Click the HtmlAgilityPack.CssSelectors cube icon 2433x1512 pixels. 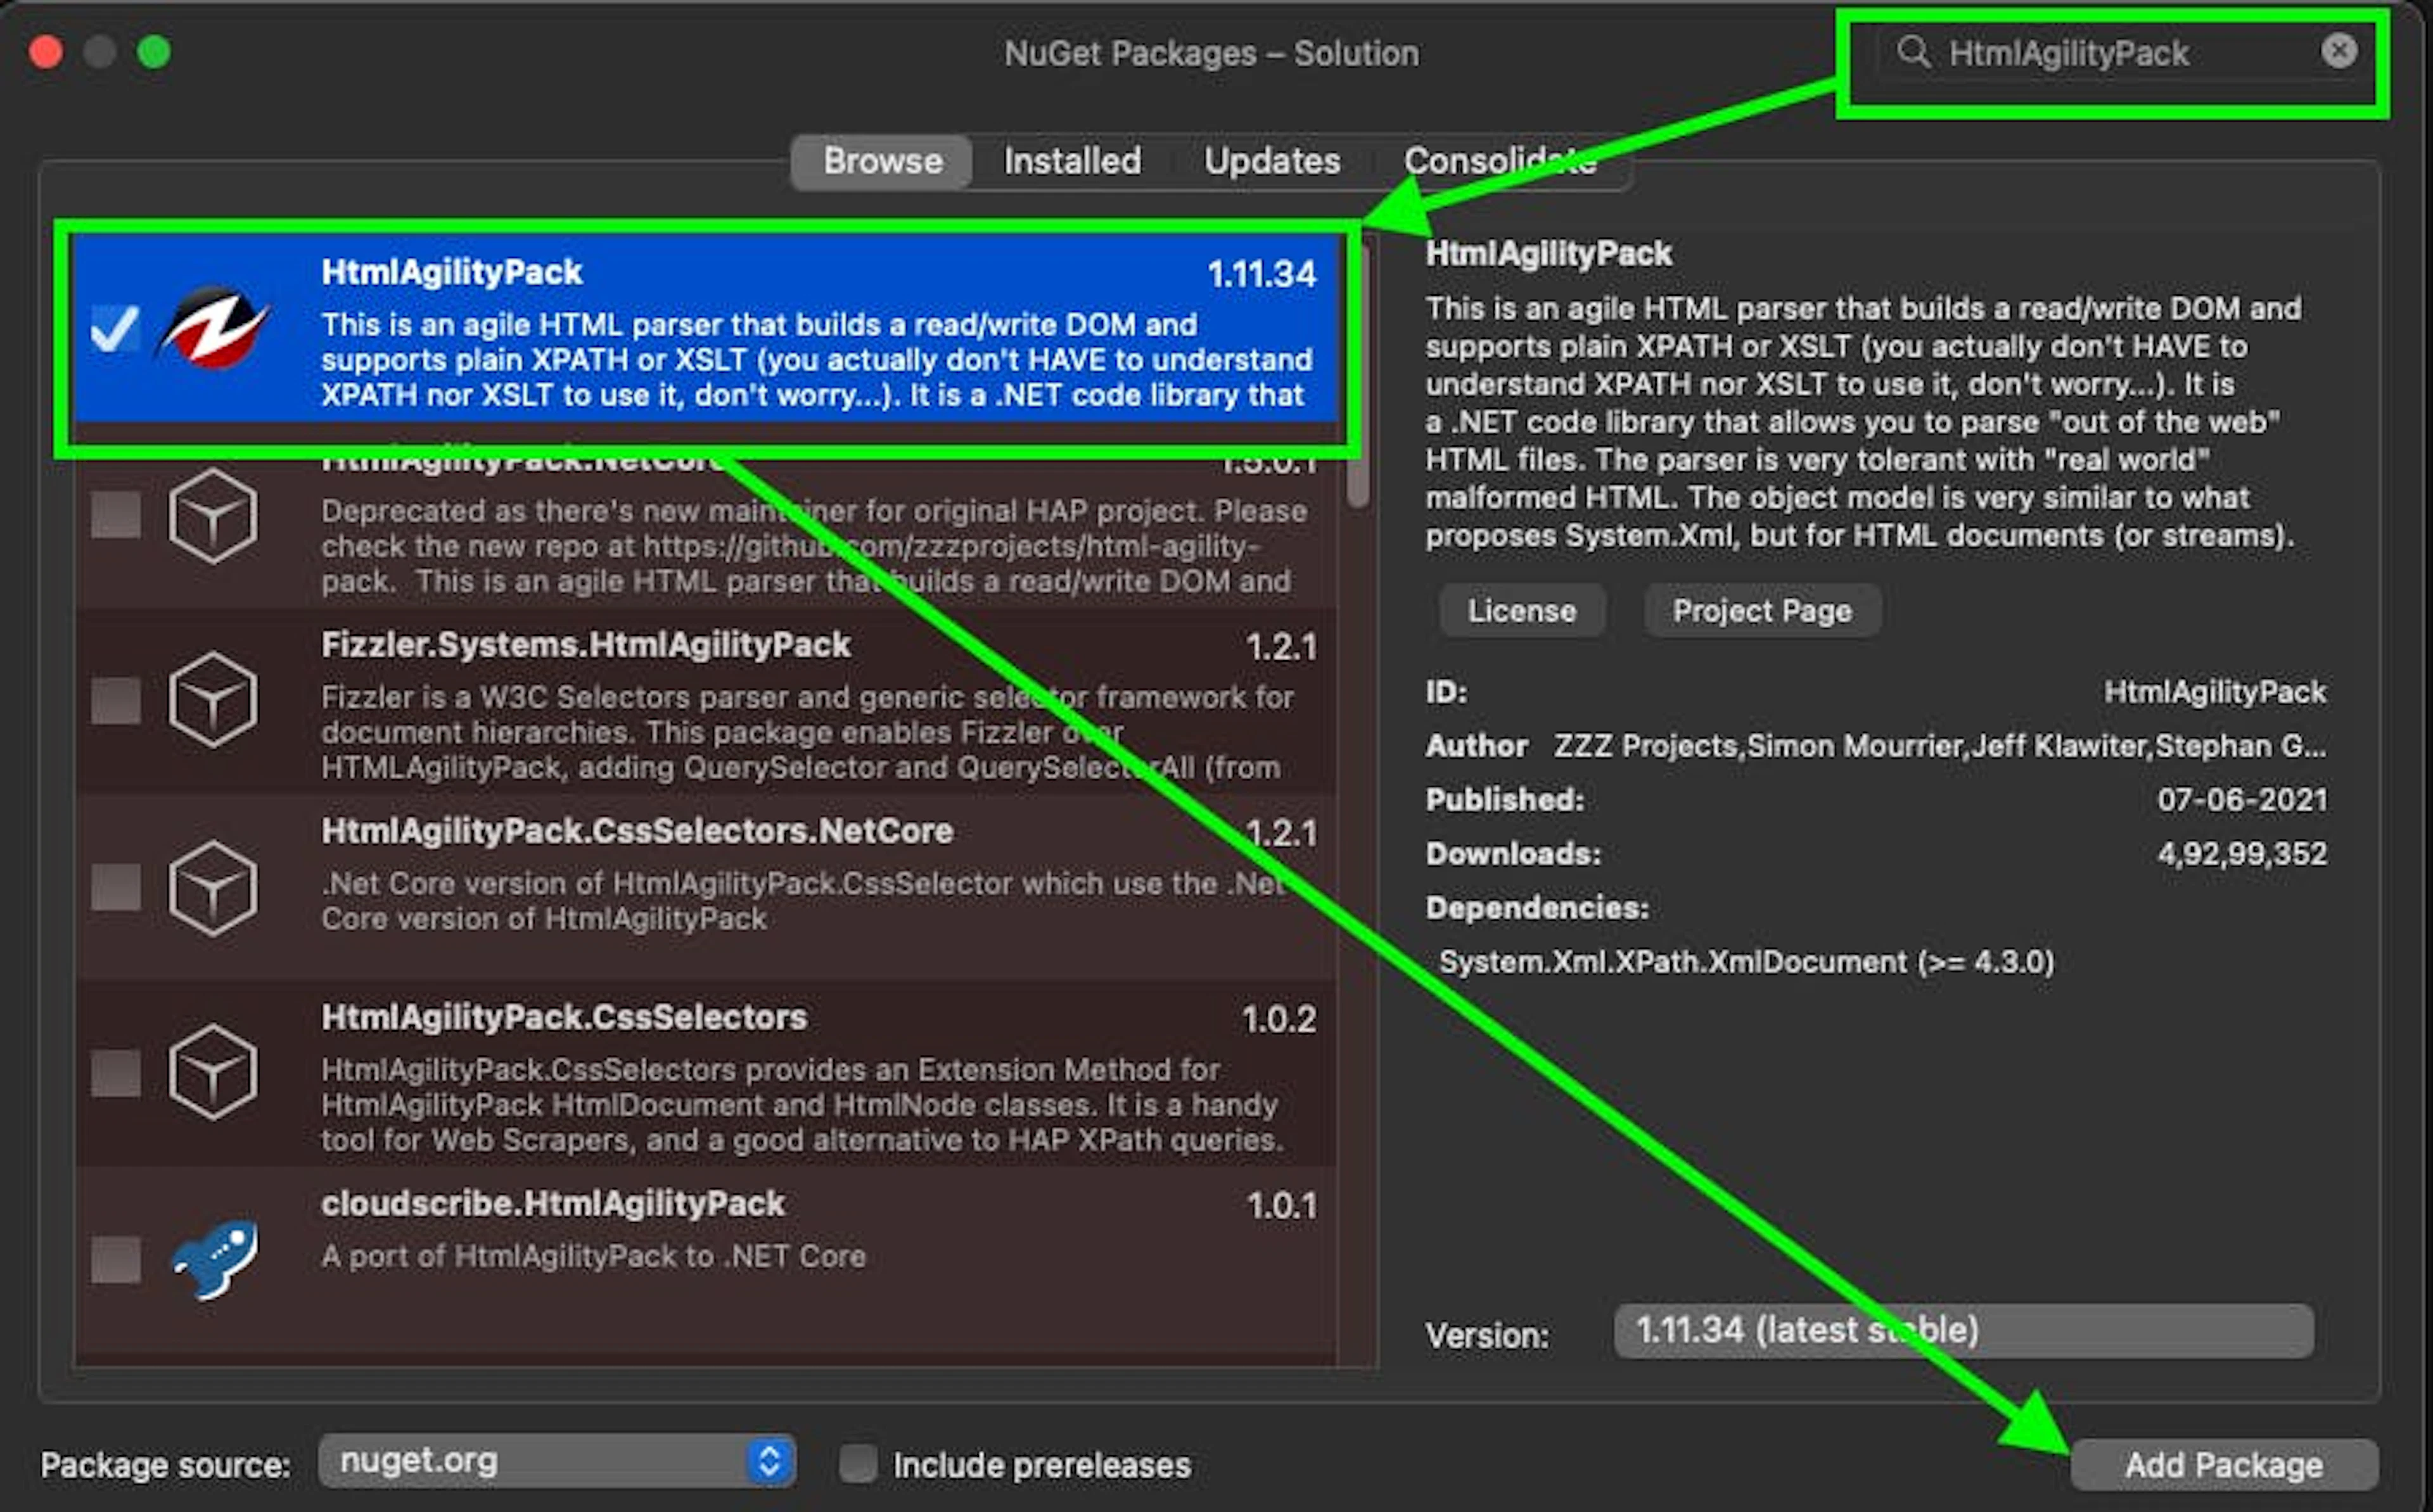212,1072
